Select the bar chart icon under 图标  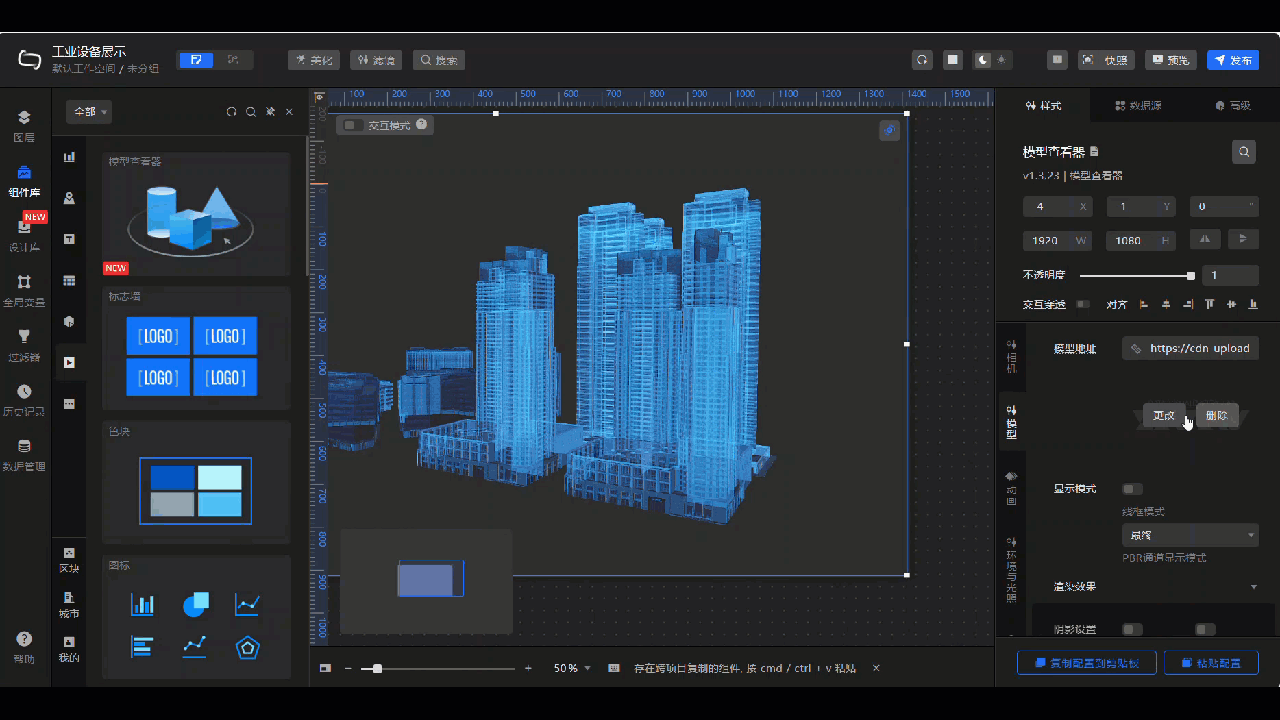coord(142,604)
